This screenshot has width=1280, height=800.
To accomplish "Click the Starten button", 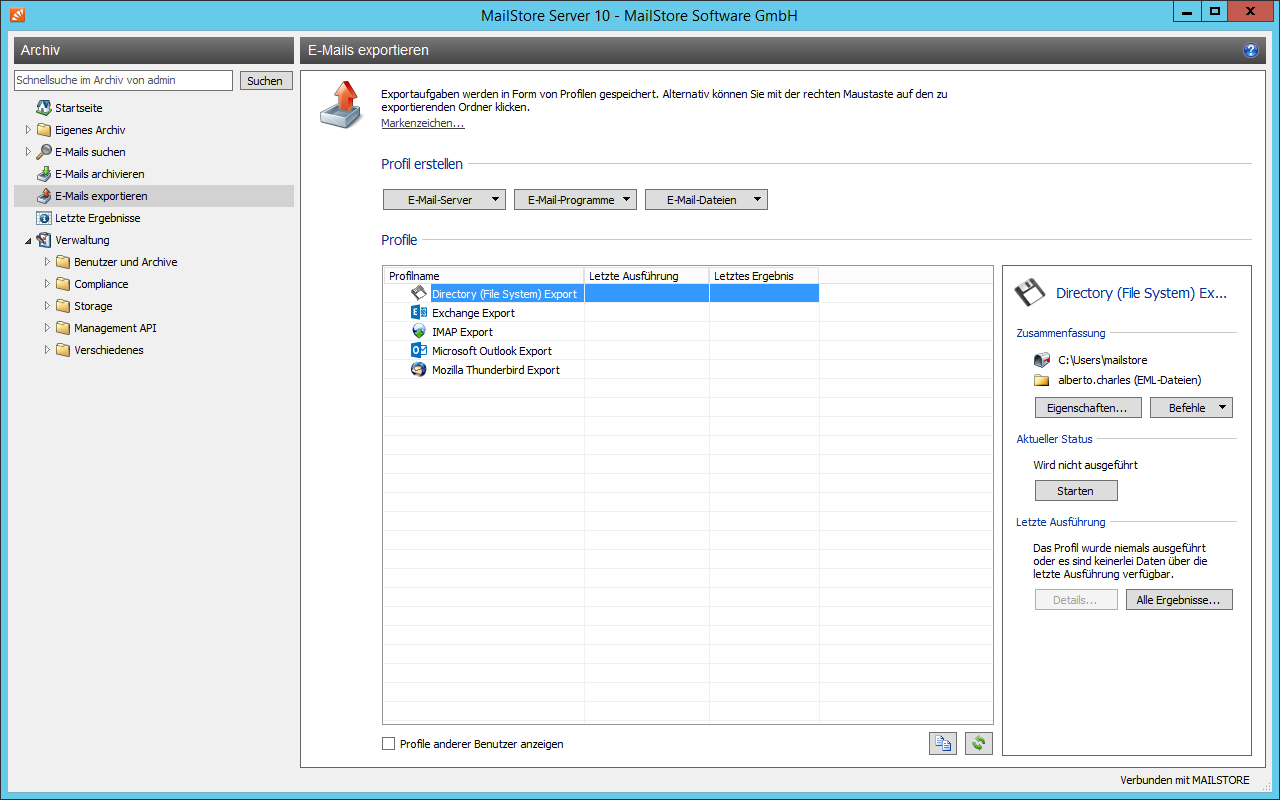I will (1076, 491).
